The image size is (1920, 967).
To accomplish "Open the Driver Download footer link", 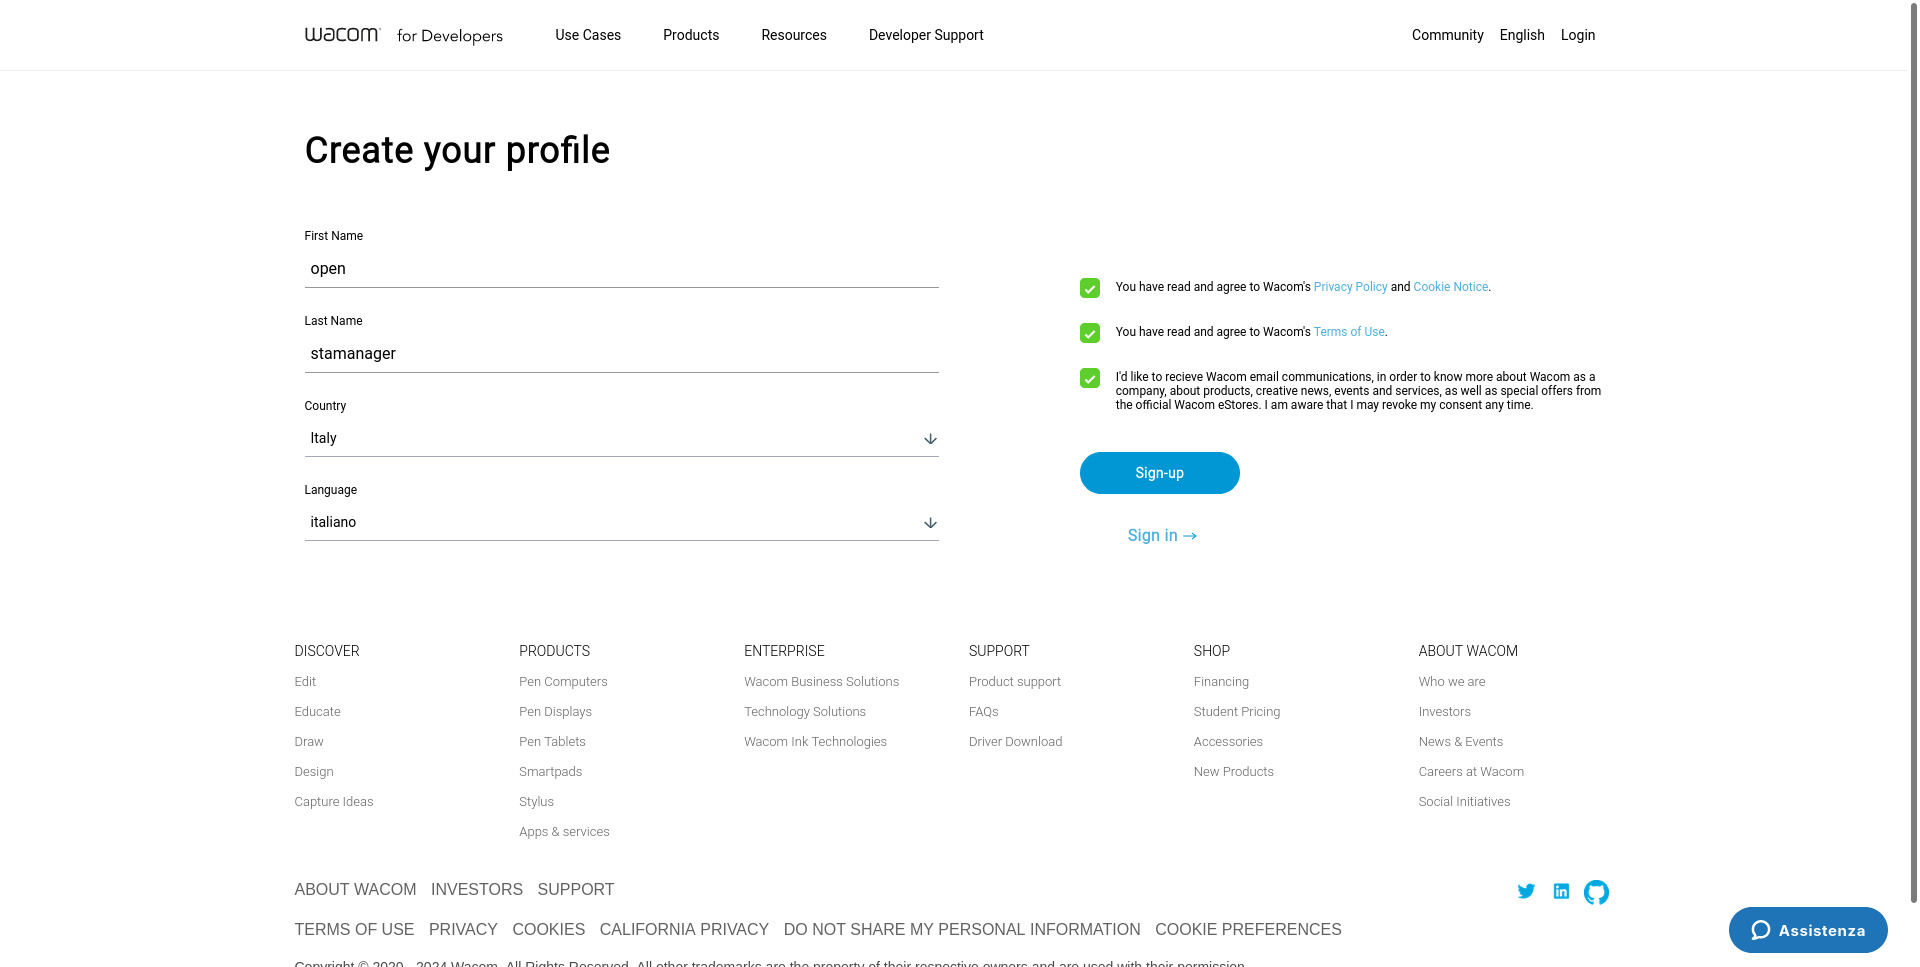I will pos(1015,742).
